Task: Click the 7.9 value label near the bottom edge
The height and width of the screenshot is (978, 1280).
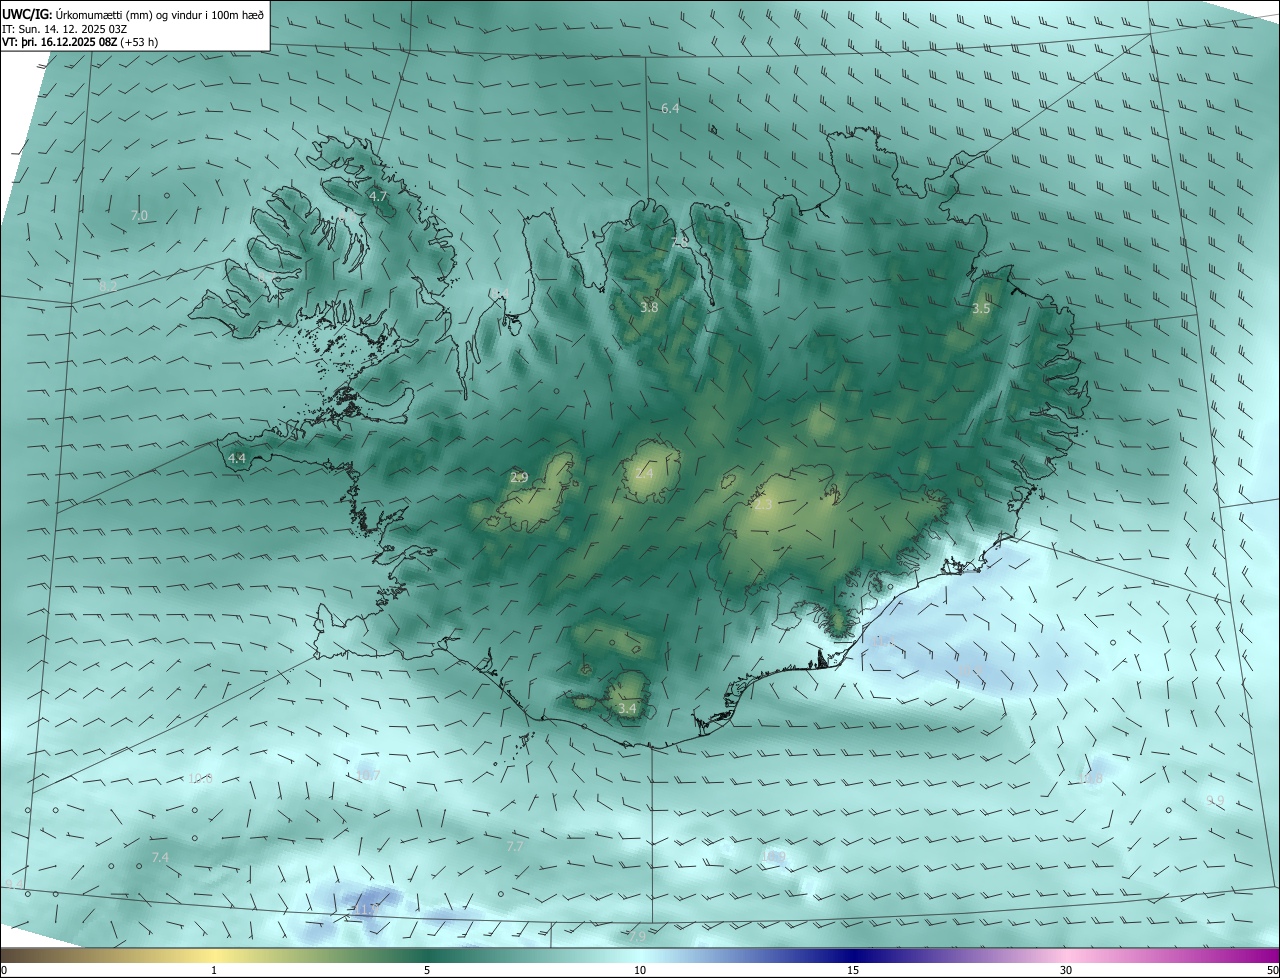Action: pyautogui.click(x=637, y=936)
